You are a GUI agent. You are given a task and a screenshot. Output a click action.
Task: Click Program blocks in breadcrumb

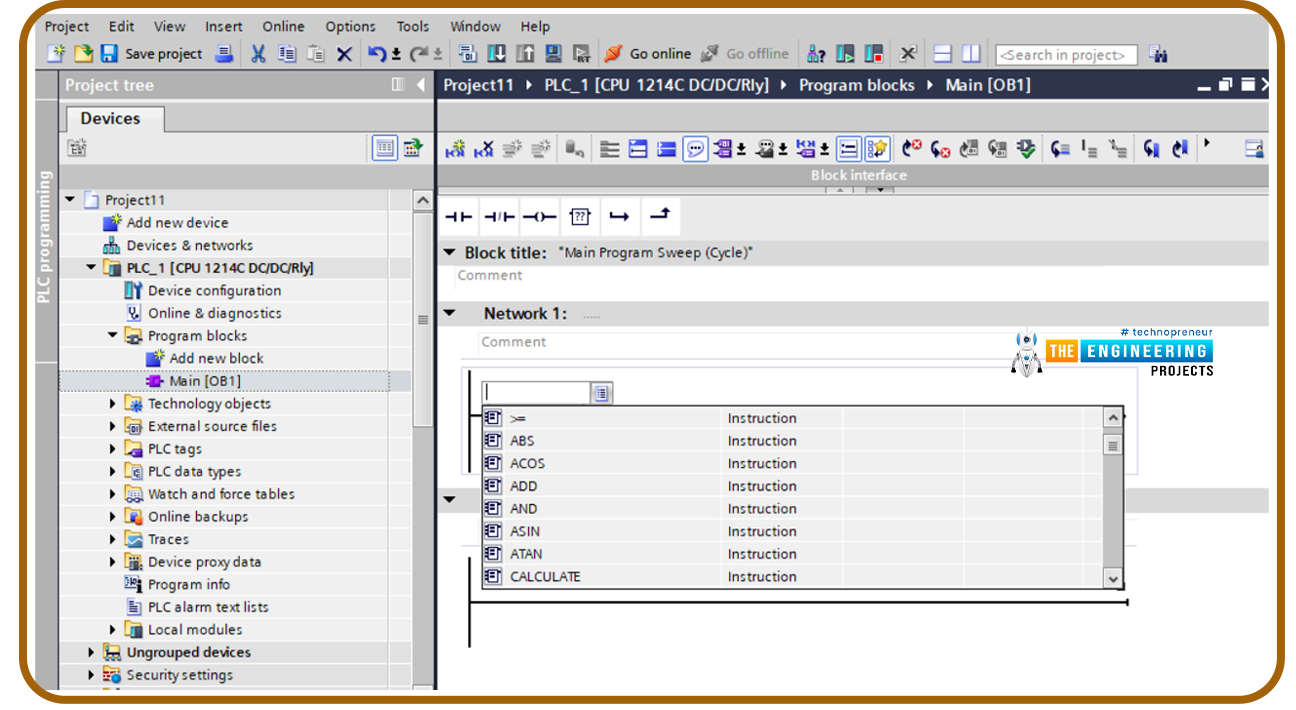[857, 85]
